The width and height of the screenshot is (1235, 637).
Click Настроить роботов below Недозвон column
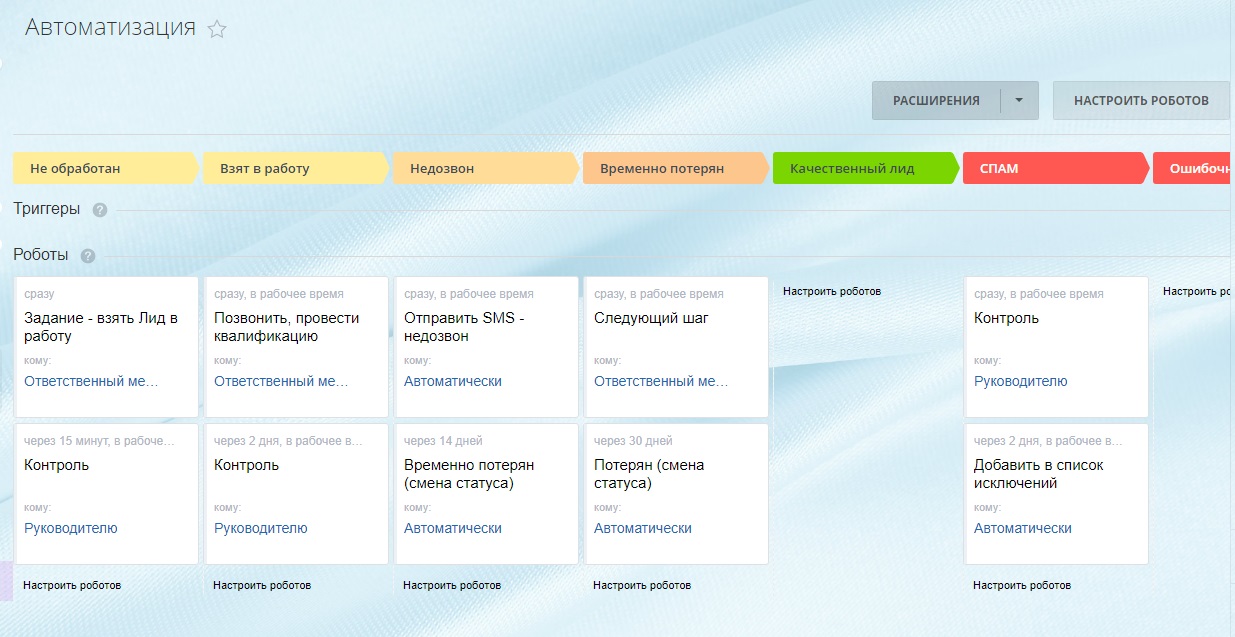click(452, 585)
